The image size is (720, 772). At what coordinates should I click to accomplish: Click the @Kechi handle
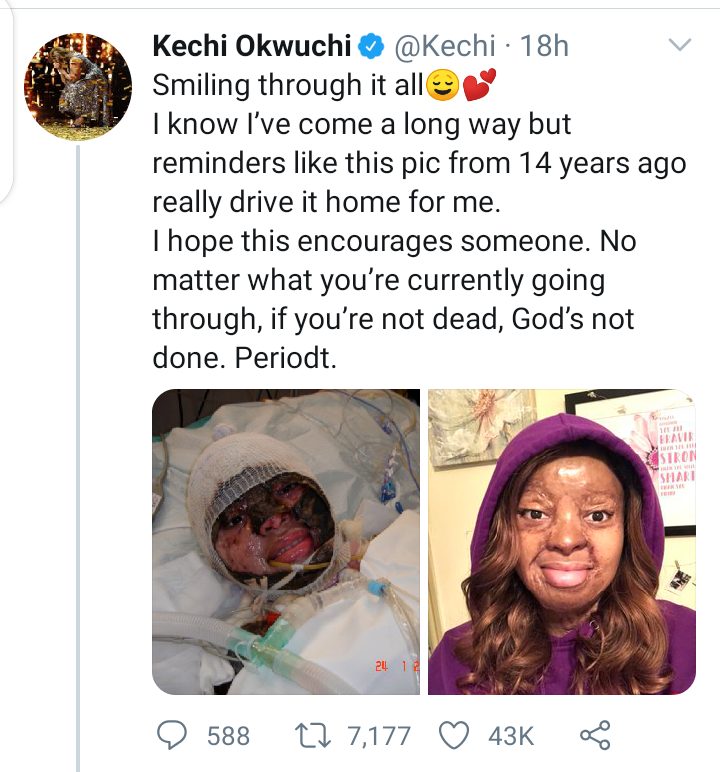446,46
